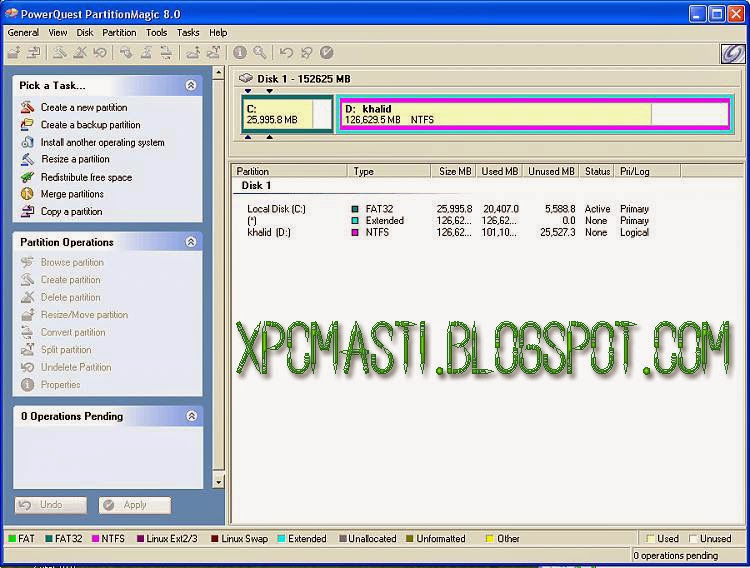Viewport: 750px width, 568px height.
Task: Collapse the Operations Pending panel
Action: 191,416
